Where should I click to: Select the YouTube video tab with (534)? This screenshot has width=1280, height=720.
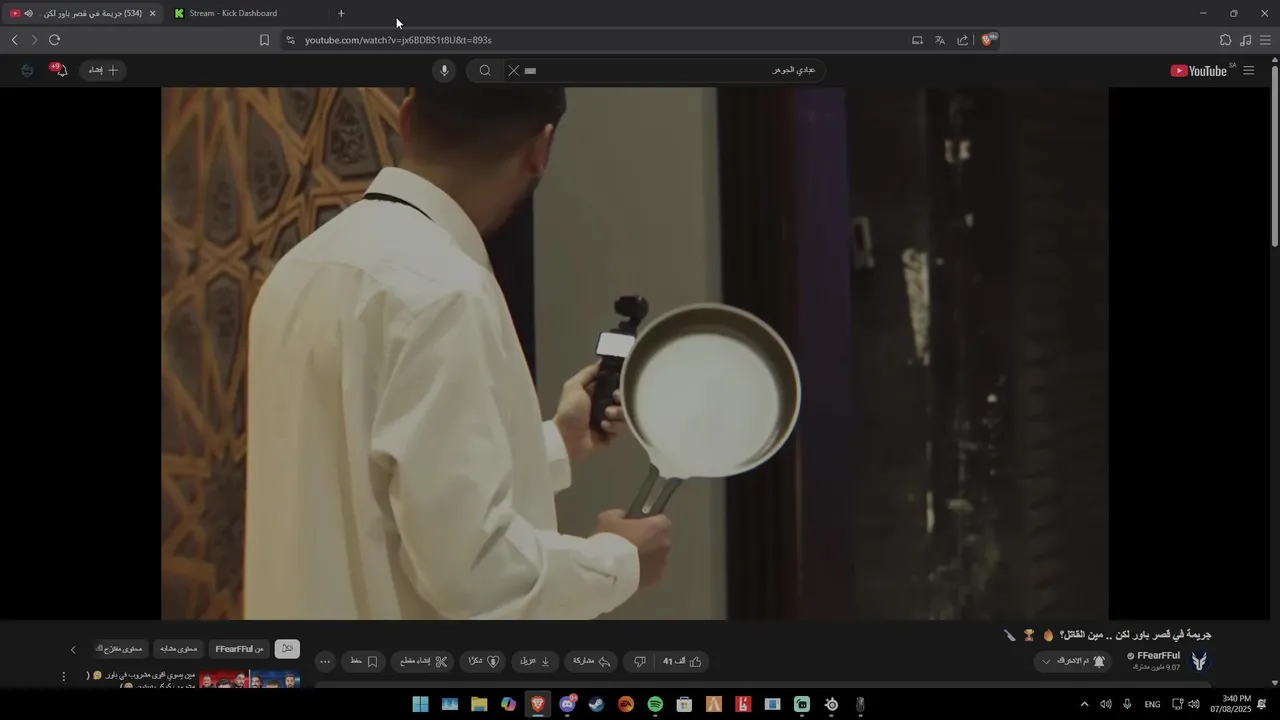click(82, 13)
